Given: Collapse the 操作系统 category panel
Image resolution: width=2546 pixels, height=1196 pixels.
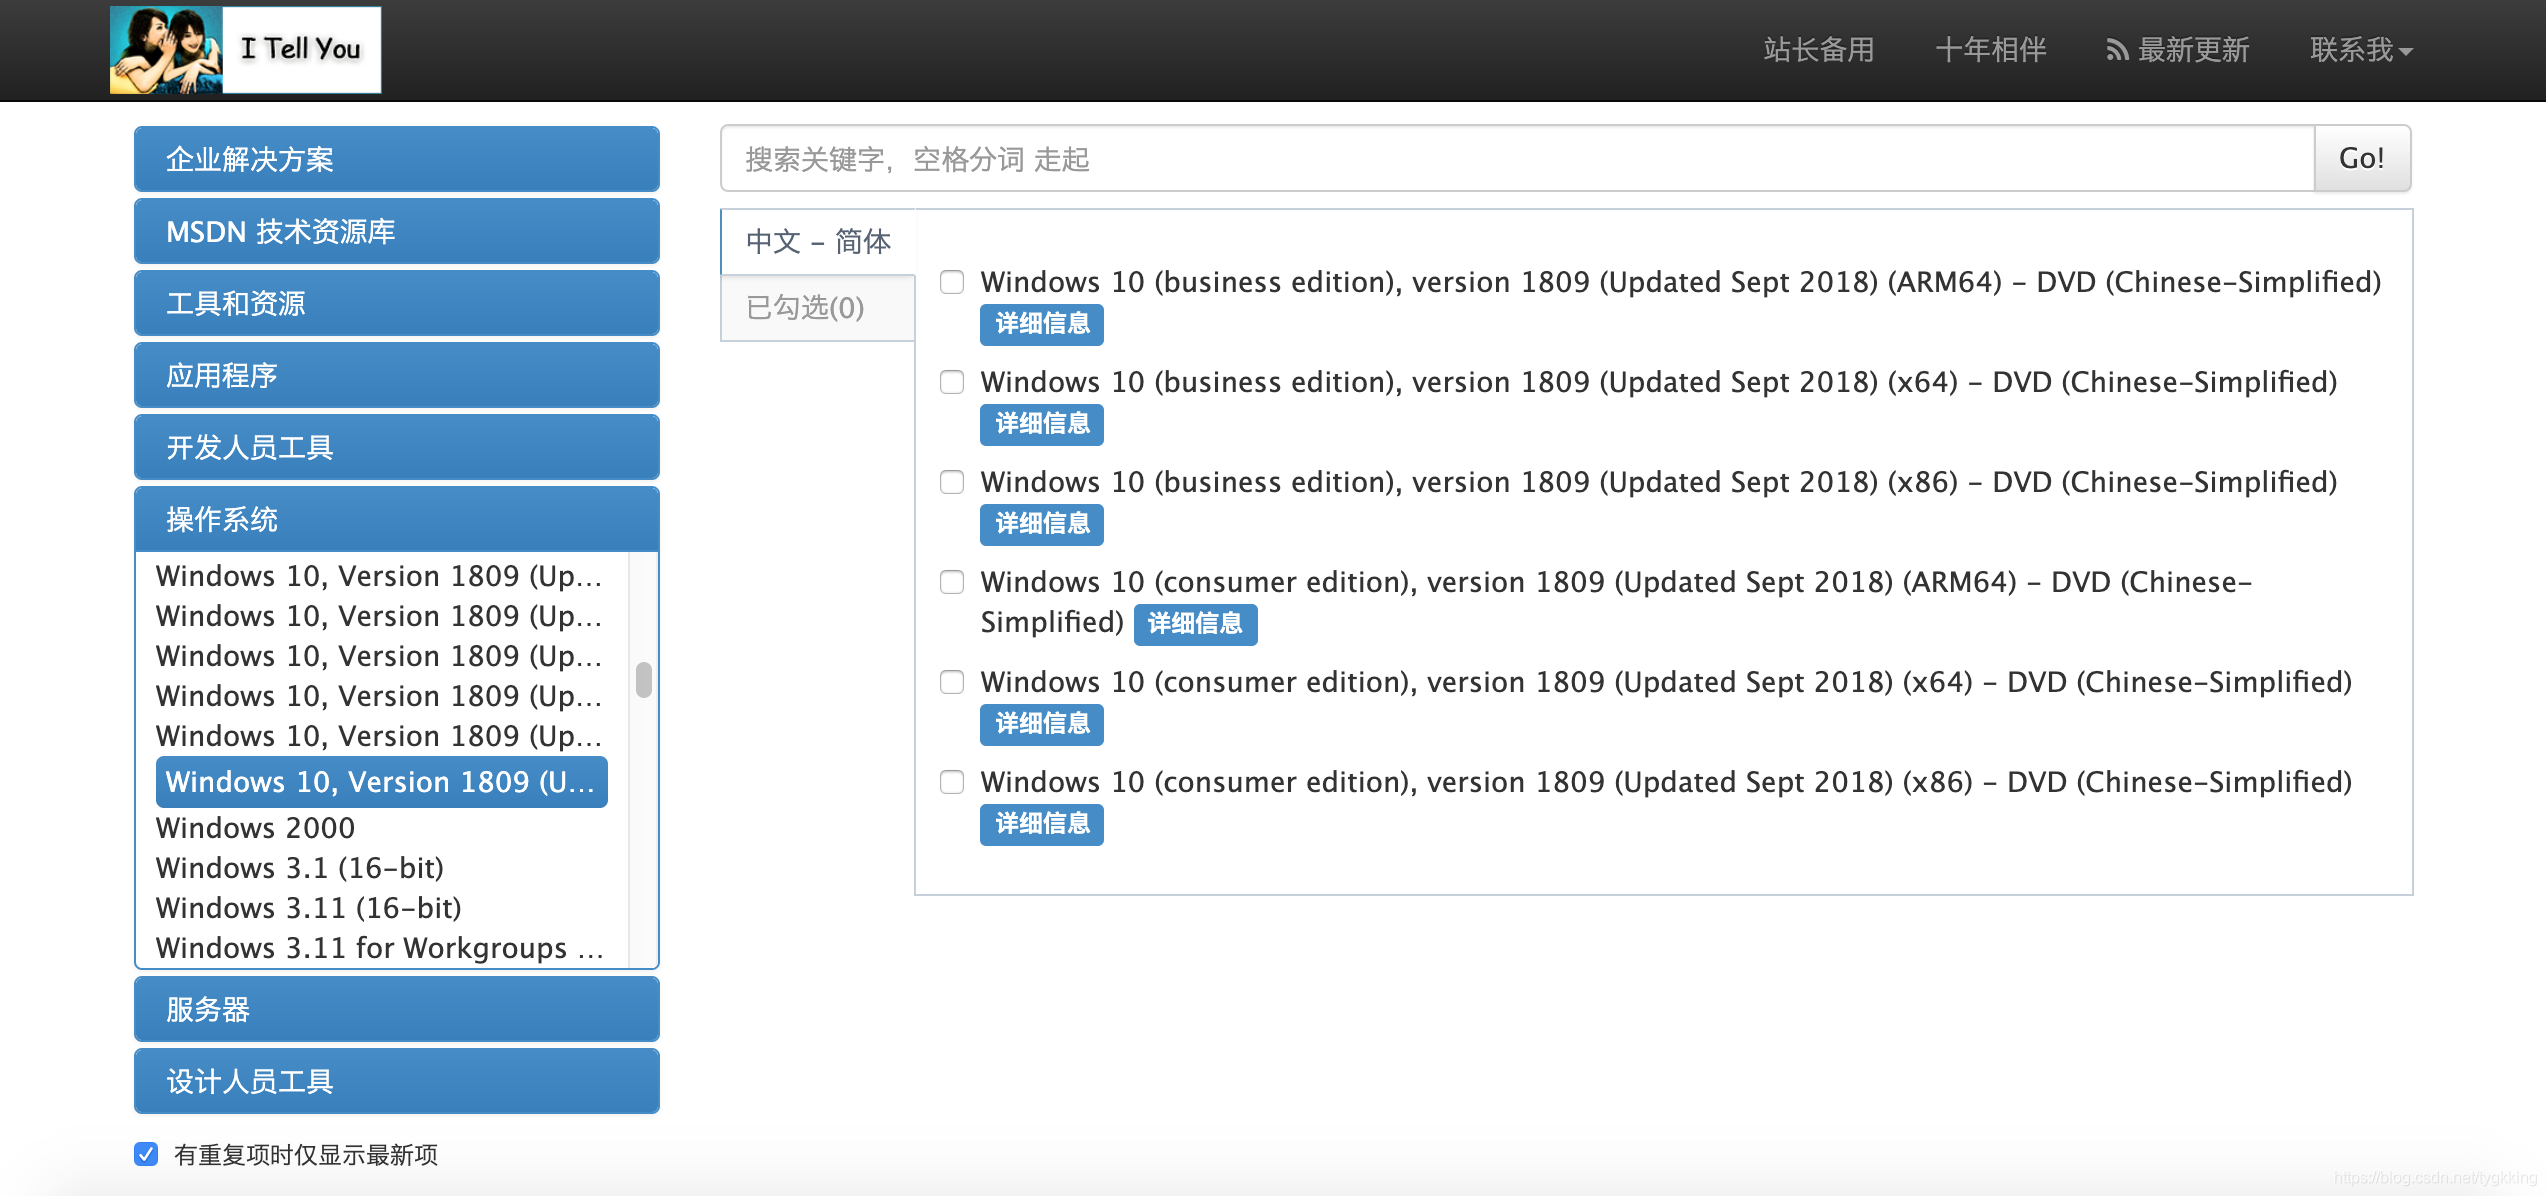Looking at the screenshot, I should point(396,519).
